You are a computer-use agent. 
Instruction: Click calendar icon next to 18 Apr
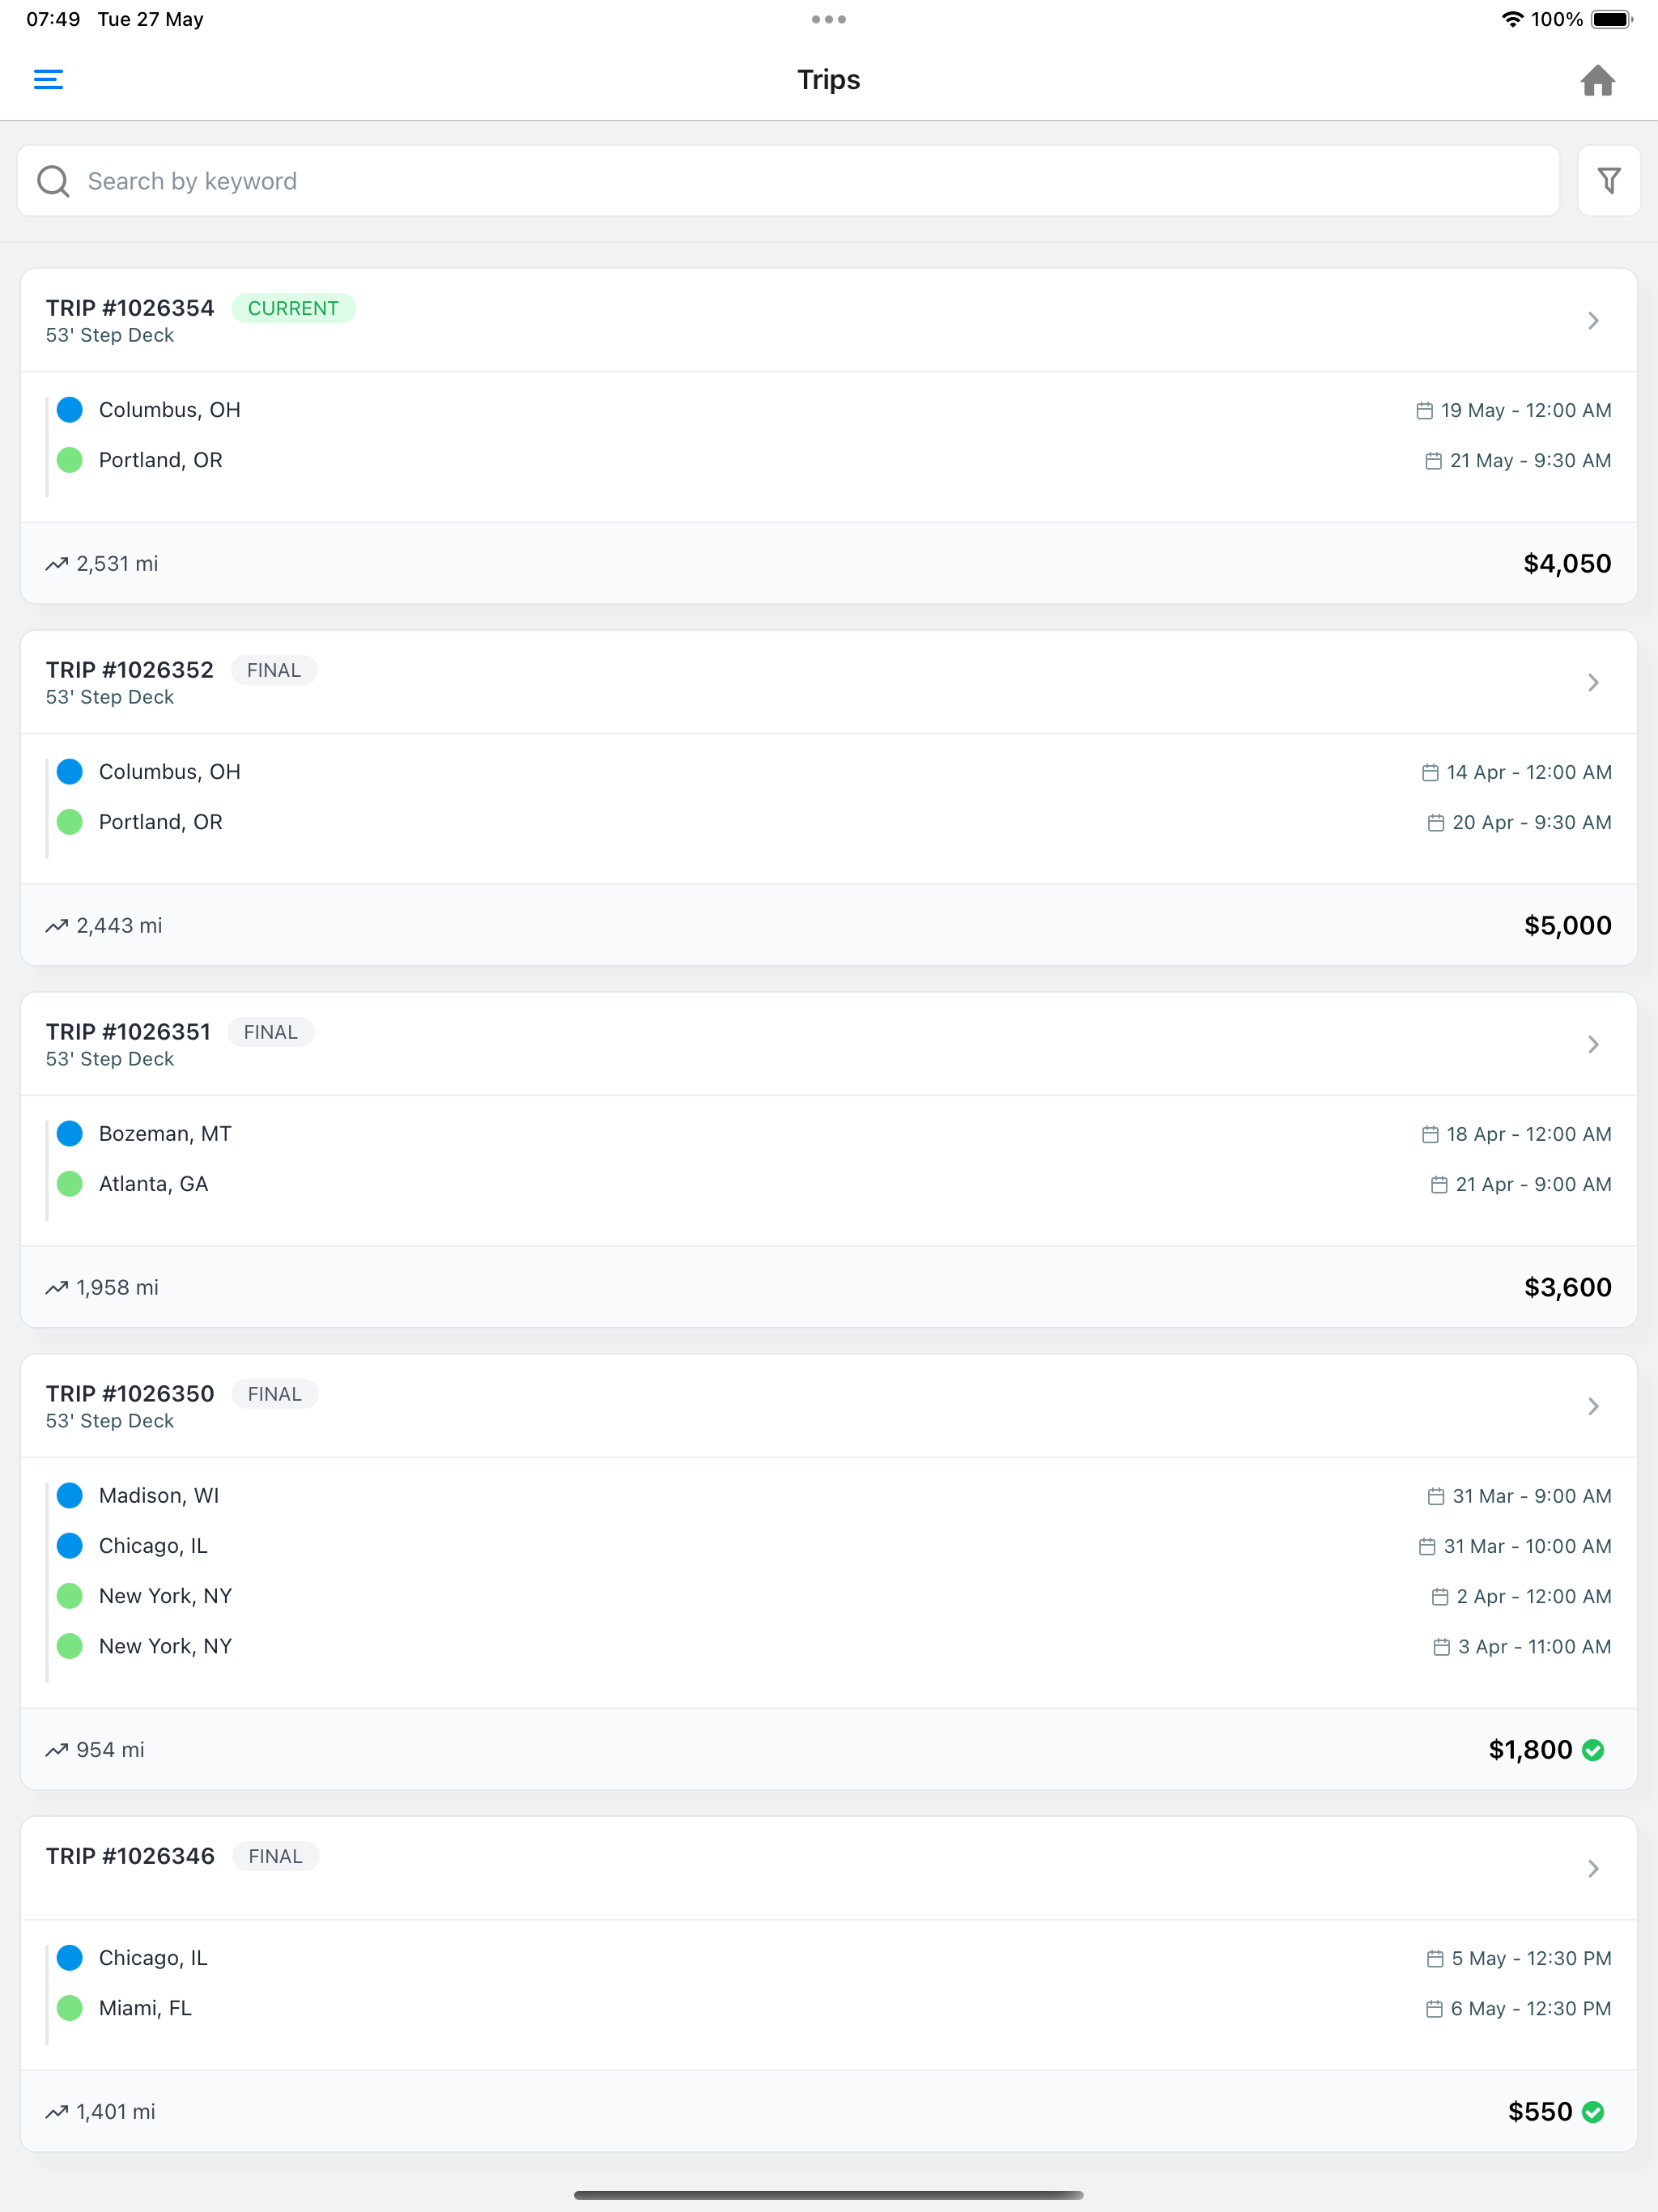pyautogui.click(x=1430, y=1134)
